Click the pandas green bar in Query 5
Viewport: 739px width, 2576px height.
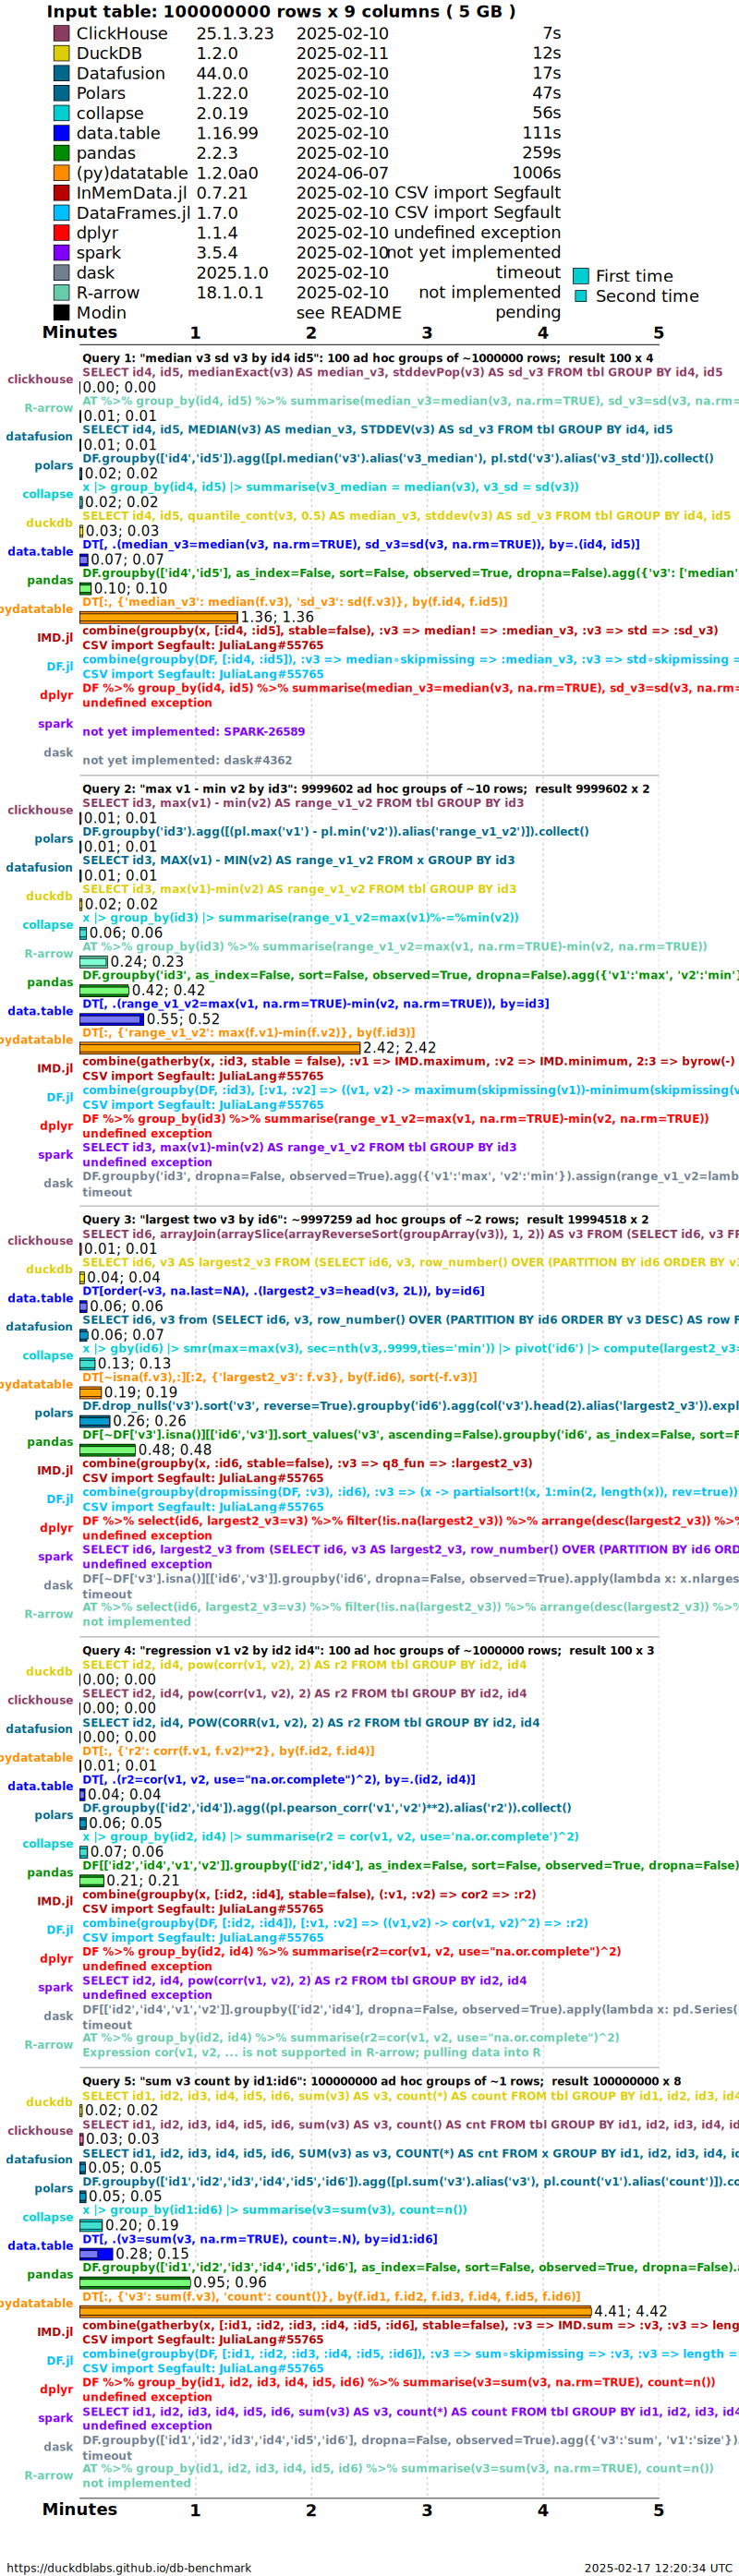pyautogui.click(x=135, y=2283)
